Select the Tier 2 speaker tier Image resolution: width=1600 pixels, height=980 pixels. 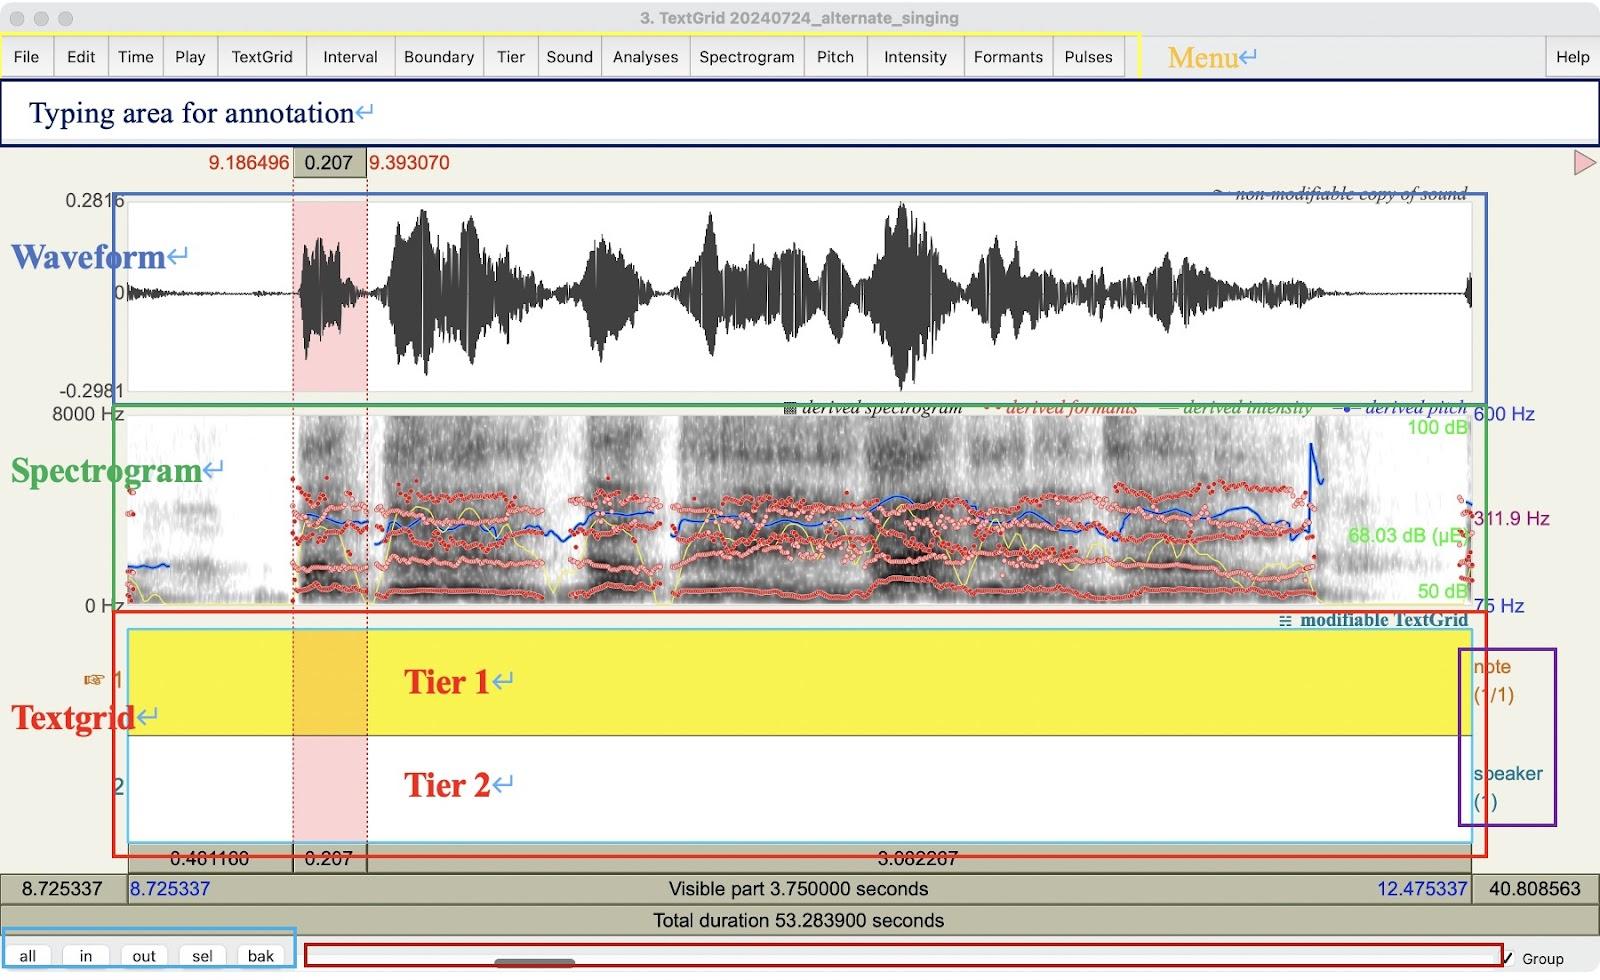point(800,788)
